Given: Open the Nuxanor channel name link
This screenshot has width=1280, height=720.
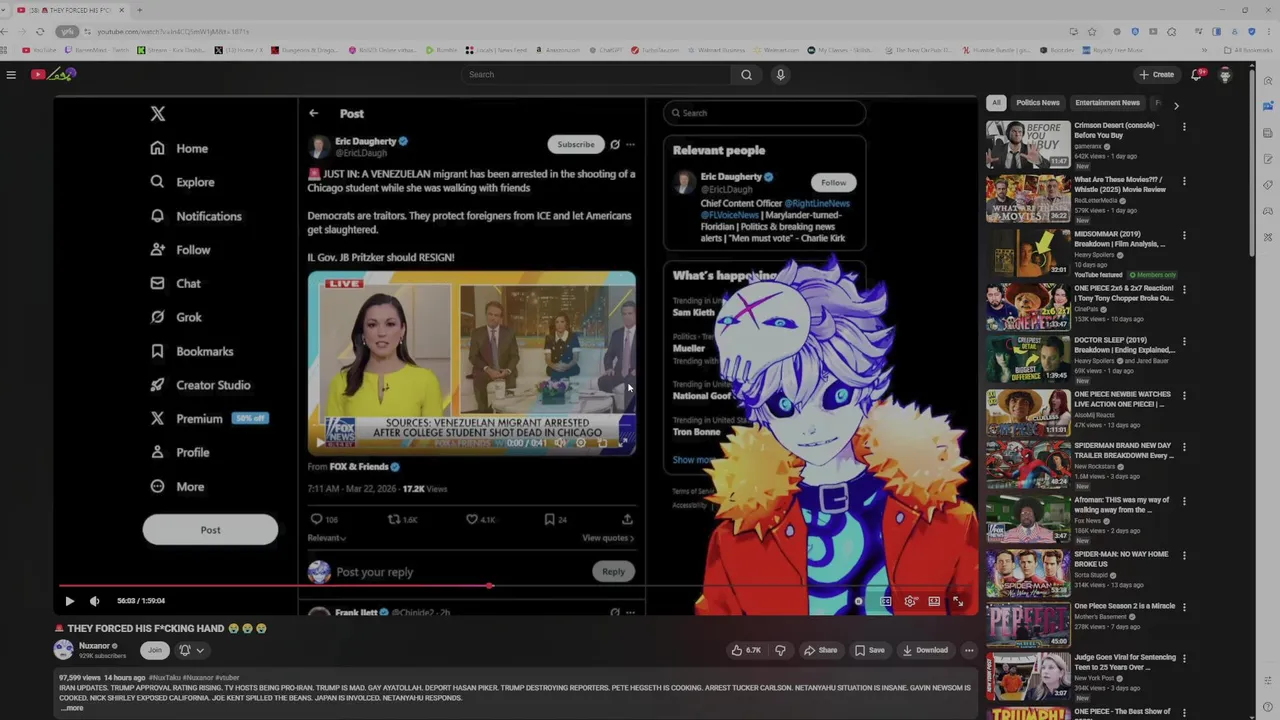Looking at the screenshot, I should click(94, 646).
